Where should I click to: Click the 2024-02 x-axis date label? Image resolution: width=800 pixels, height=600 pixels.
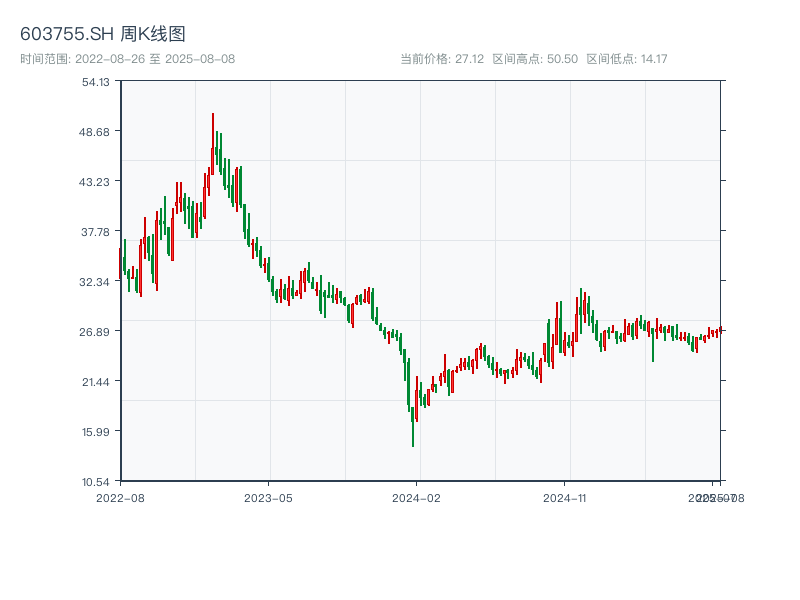[418, 497]
